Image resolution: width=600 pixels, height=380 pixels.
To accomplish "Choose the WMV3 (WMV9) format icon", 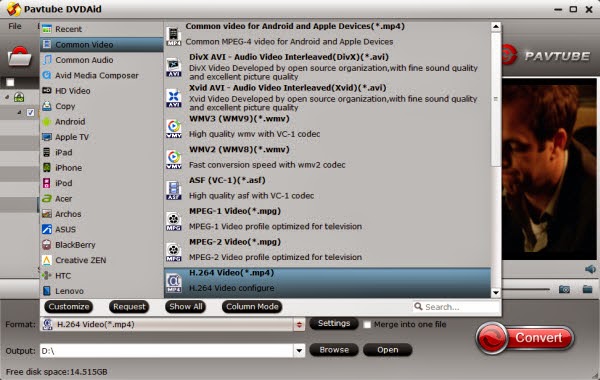I will point(174,129).
